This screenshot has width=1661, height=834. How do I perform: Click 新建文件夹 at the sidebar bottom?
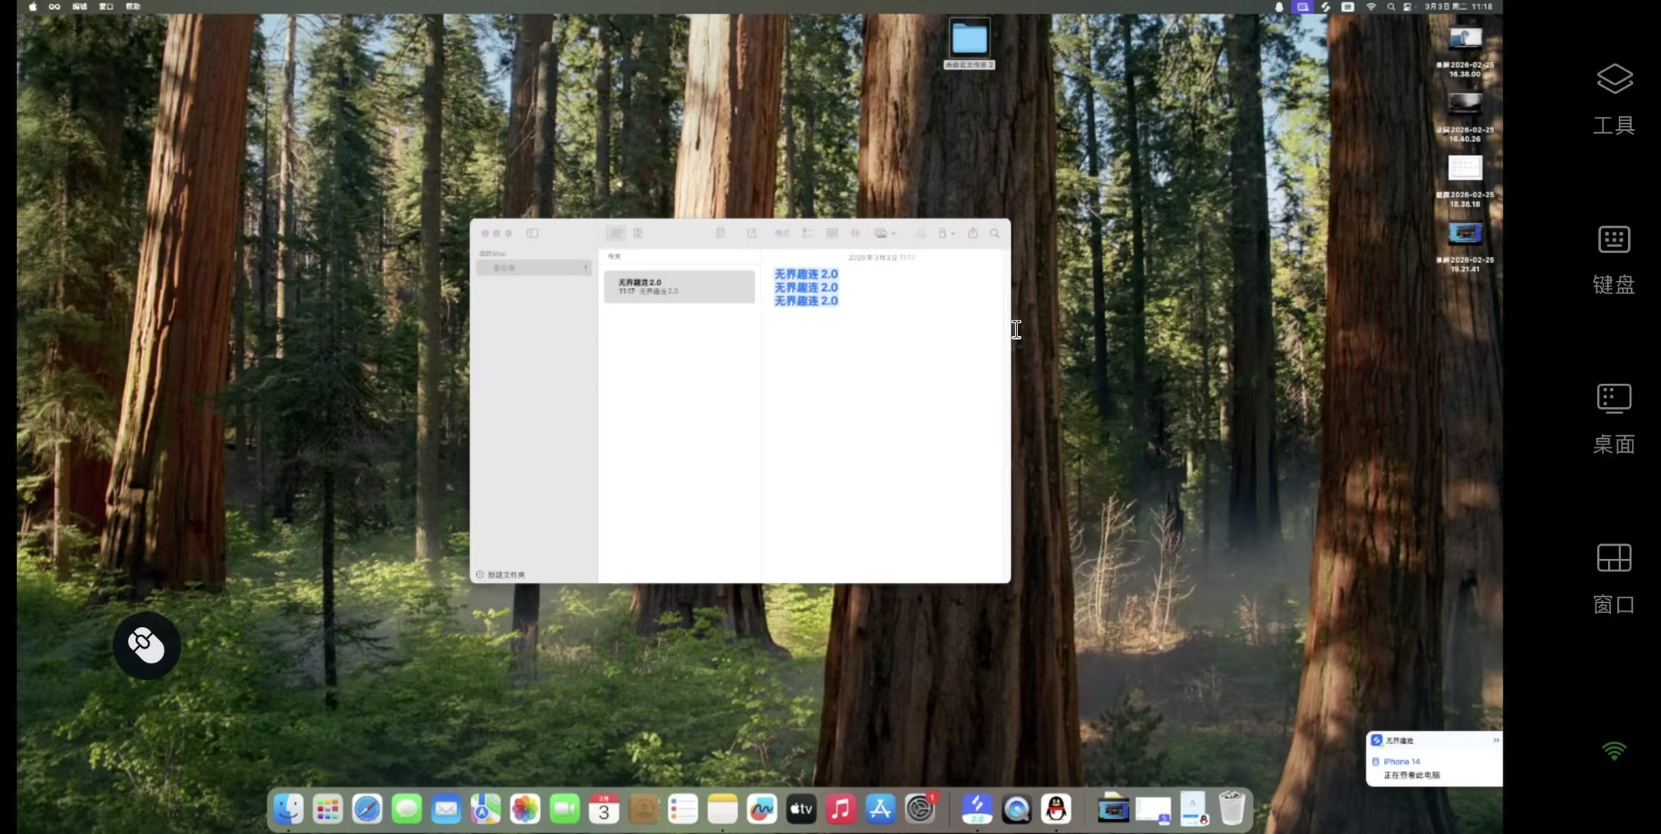tap(501, 575)
